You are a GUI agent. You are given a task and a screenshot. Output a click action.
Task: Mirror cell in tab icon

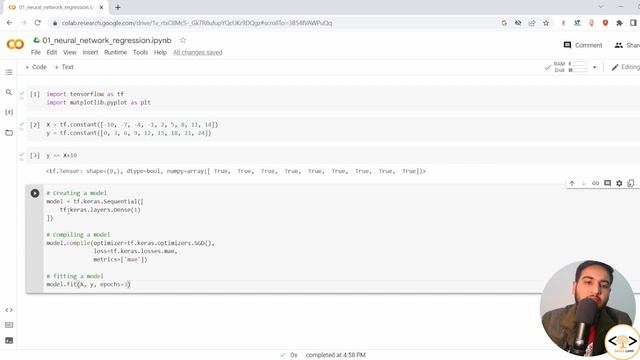pos(631,183)
